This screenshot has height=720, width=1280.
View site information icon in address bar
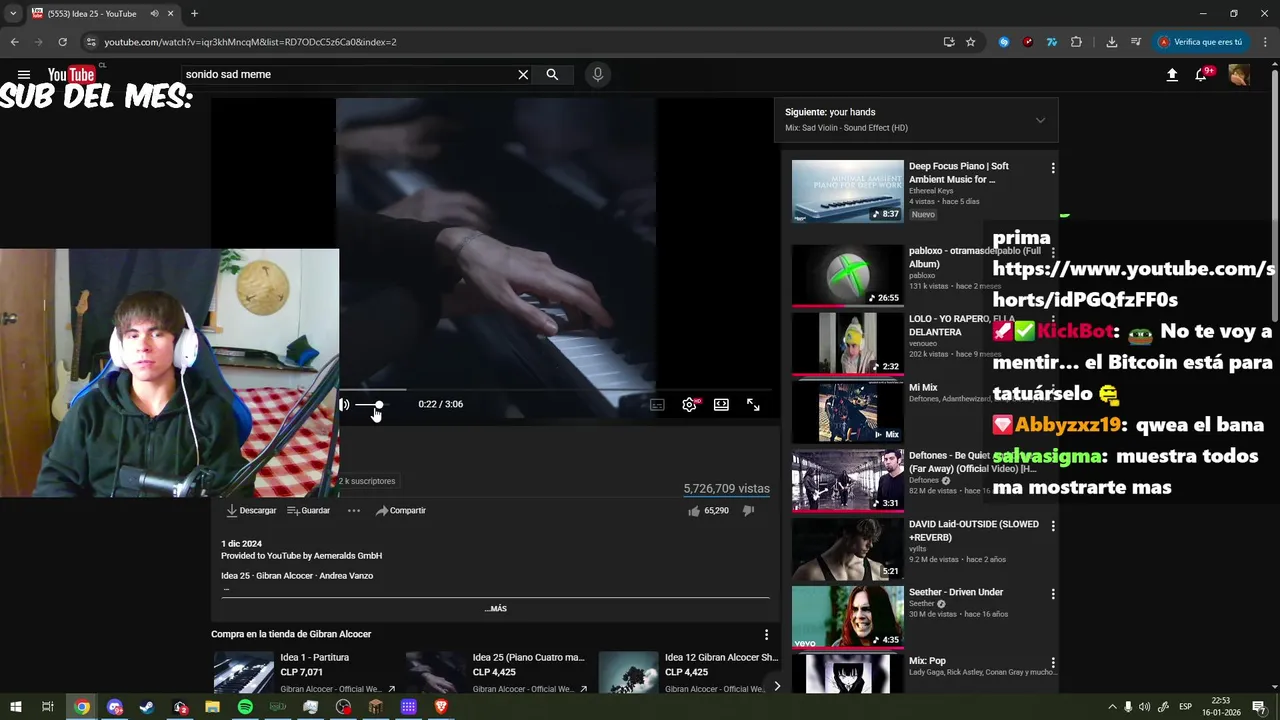click(91, 42)
